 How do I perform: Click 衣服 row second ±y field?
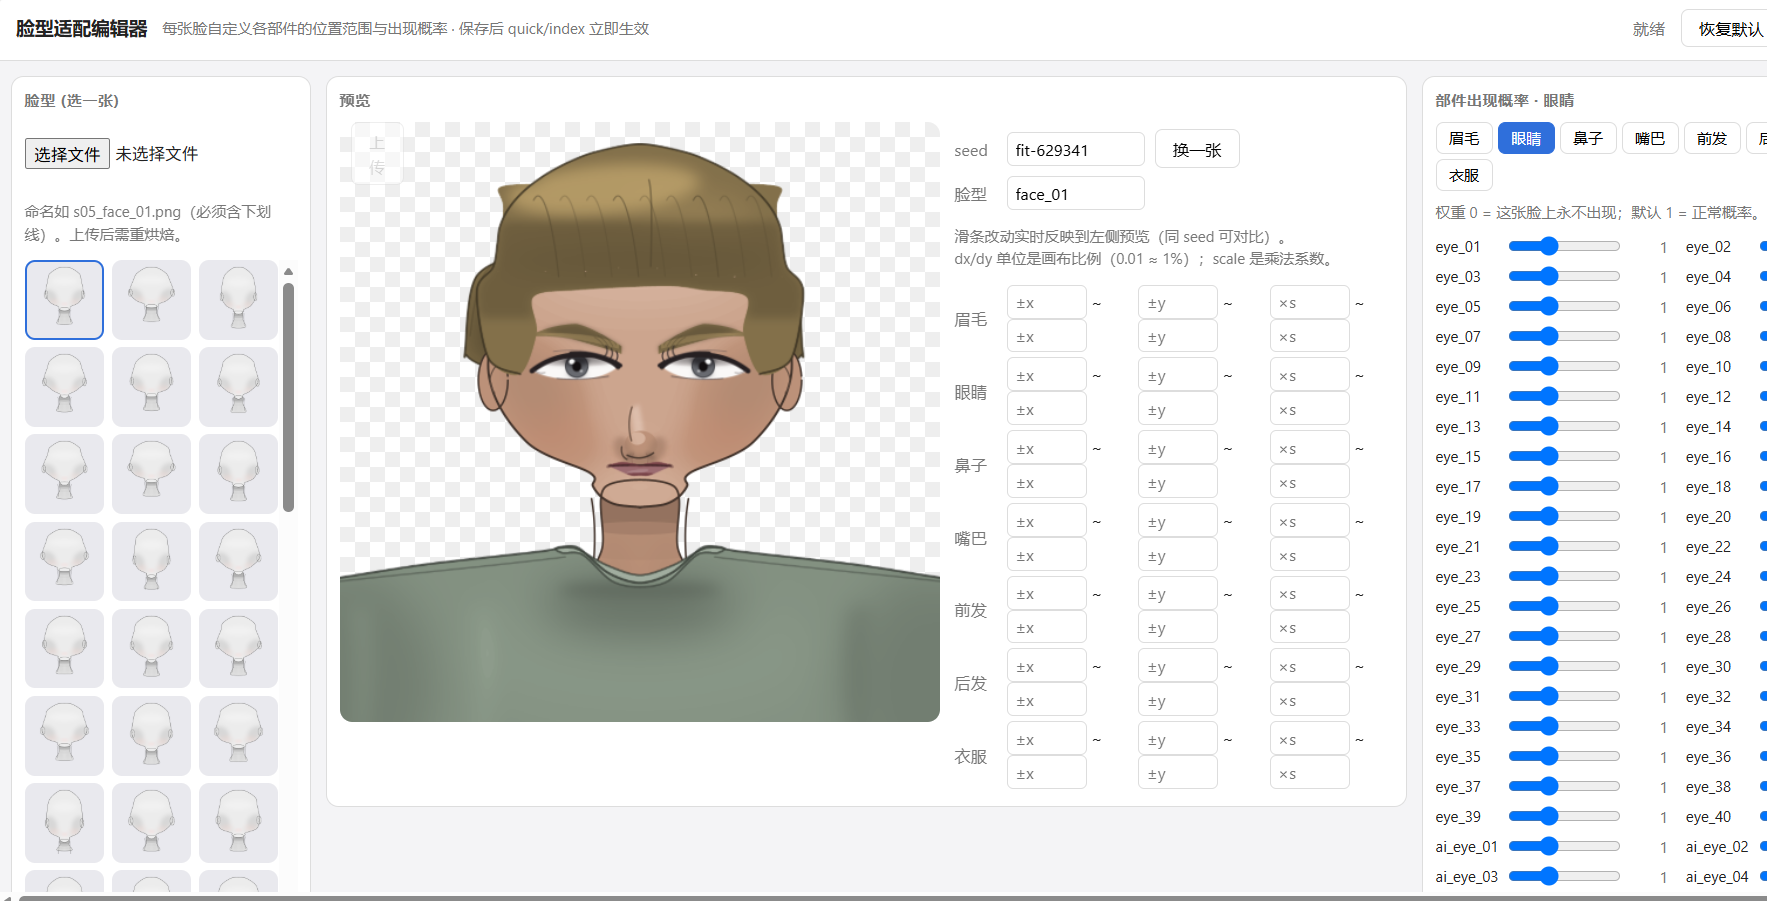tap(1178, 773)
